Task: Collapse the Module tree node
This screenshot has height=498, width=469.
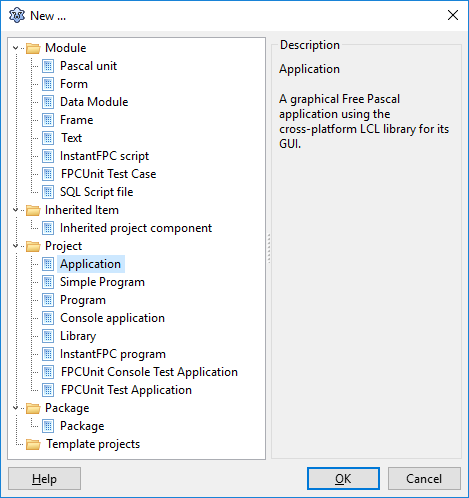Action: (x=15, y=48)
